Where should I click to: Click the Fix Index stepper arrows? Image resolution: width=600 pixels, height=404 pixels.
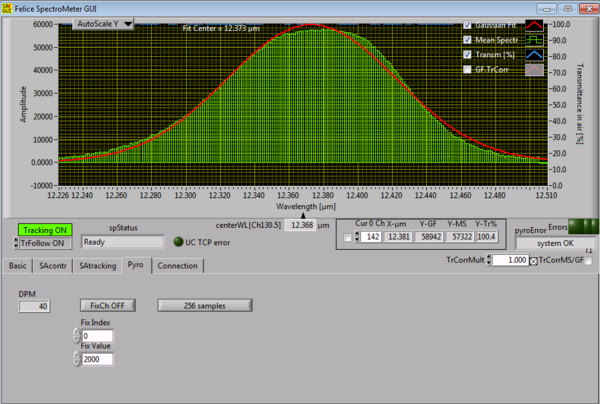tap(76, 335)
